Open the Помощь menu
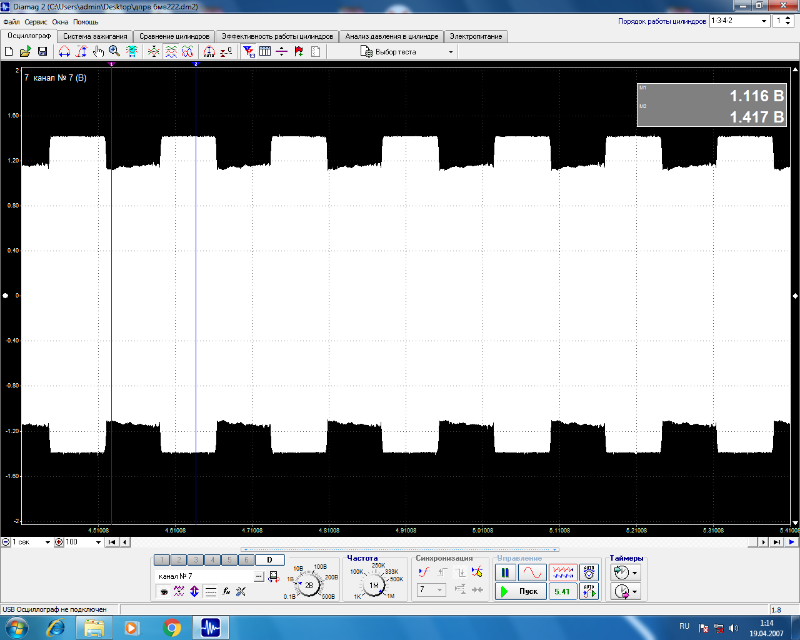Image resolution: width=800 pixels, height=640 pixels. point(86,22)
